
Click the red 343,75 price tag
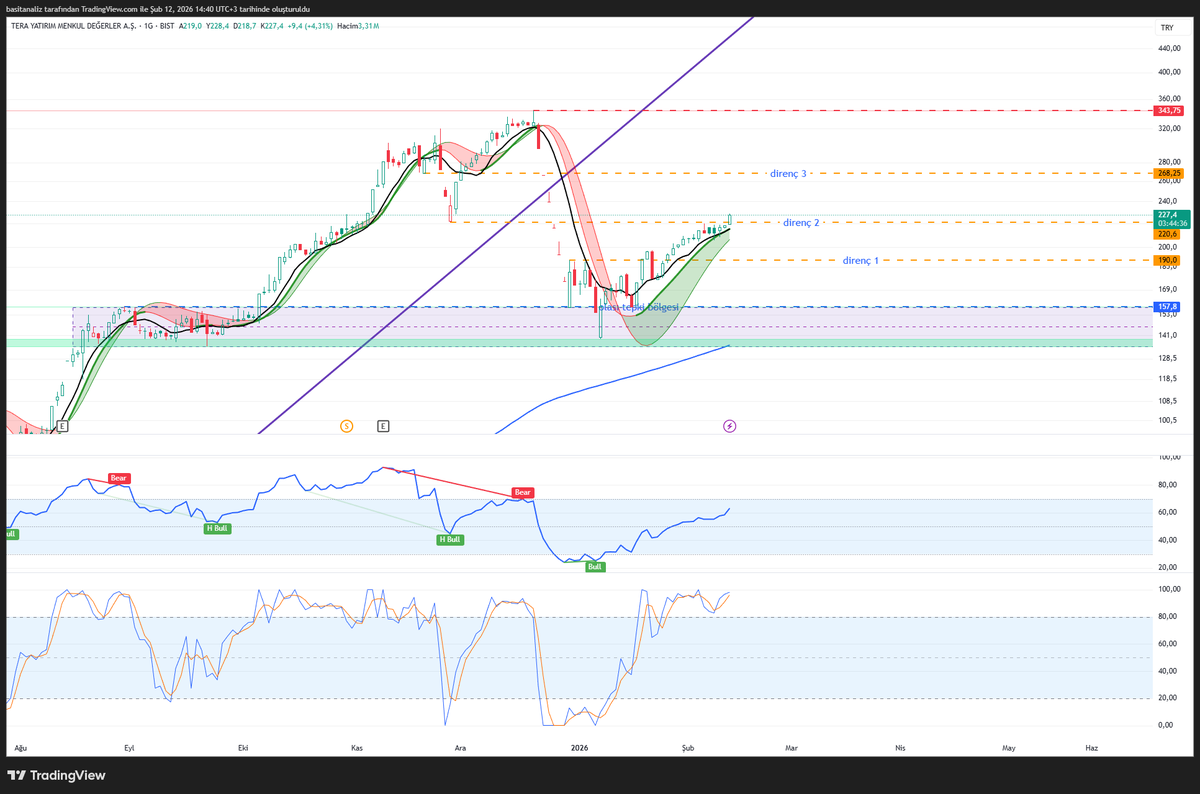(x=1168, y=110)
